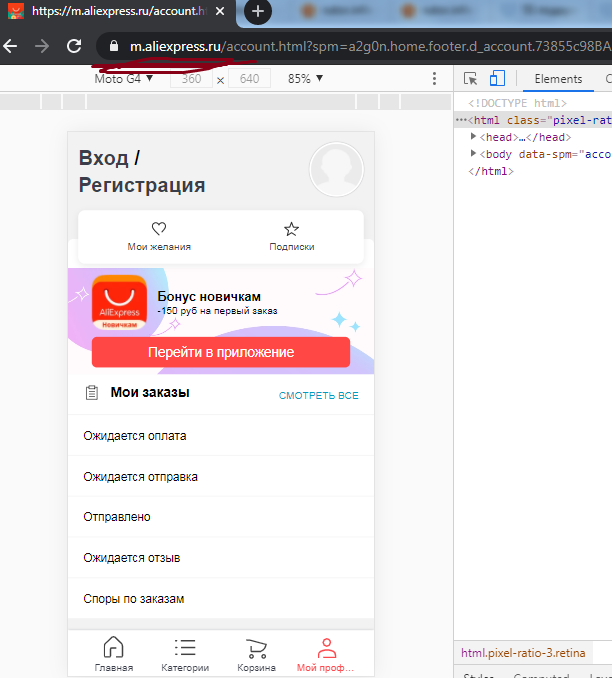Open a new browser tab with plus
Screen dimensions: 612x678
258,11
